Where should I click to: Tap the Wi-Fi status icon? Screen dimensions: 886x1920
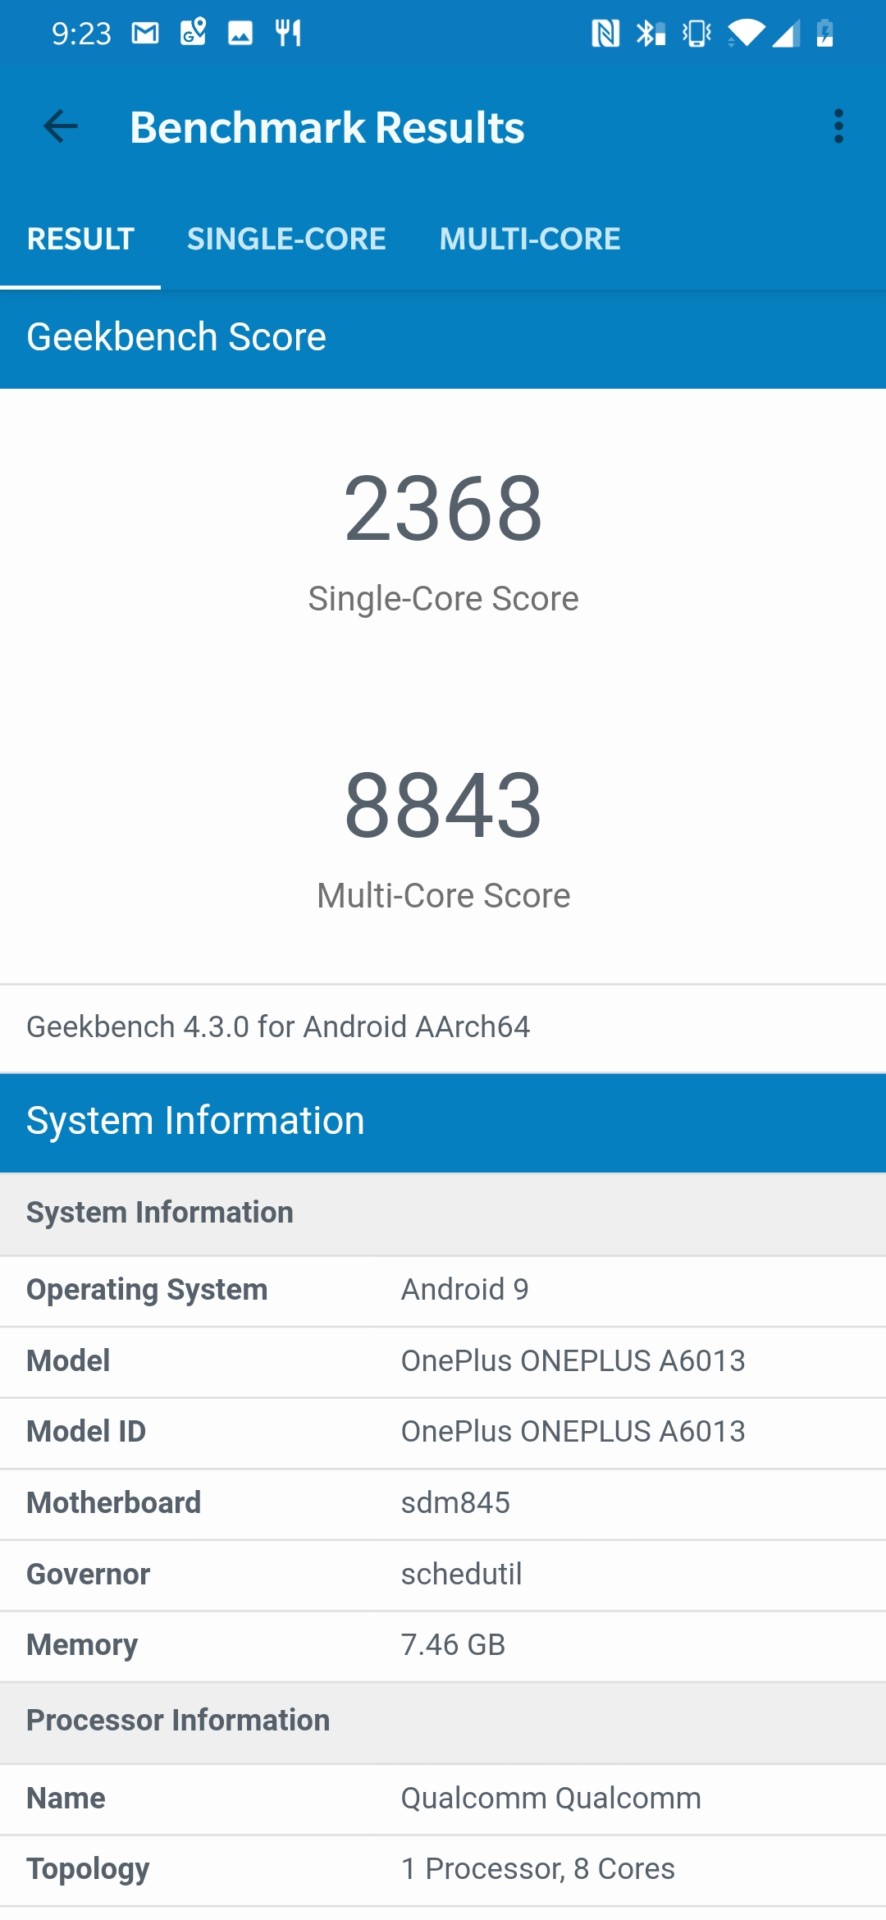pos(746,34)
